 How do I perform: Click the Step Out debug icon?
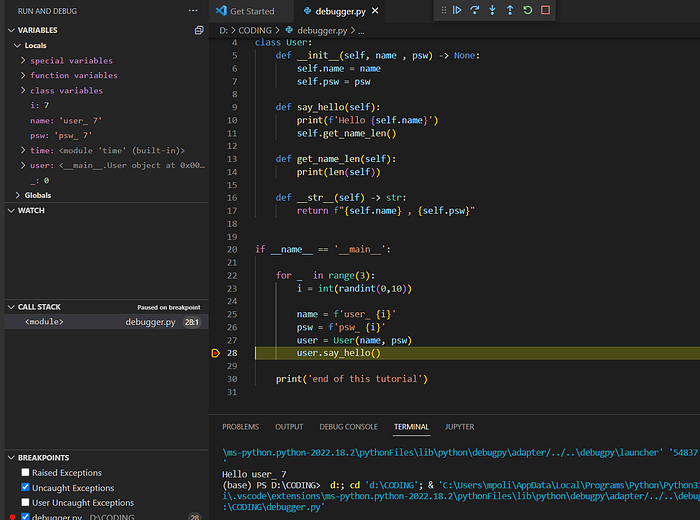pyautogui.click(x=510, y=10)
